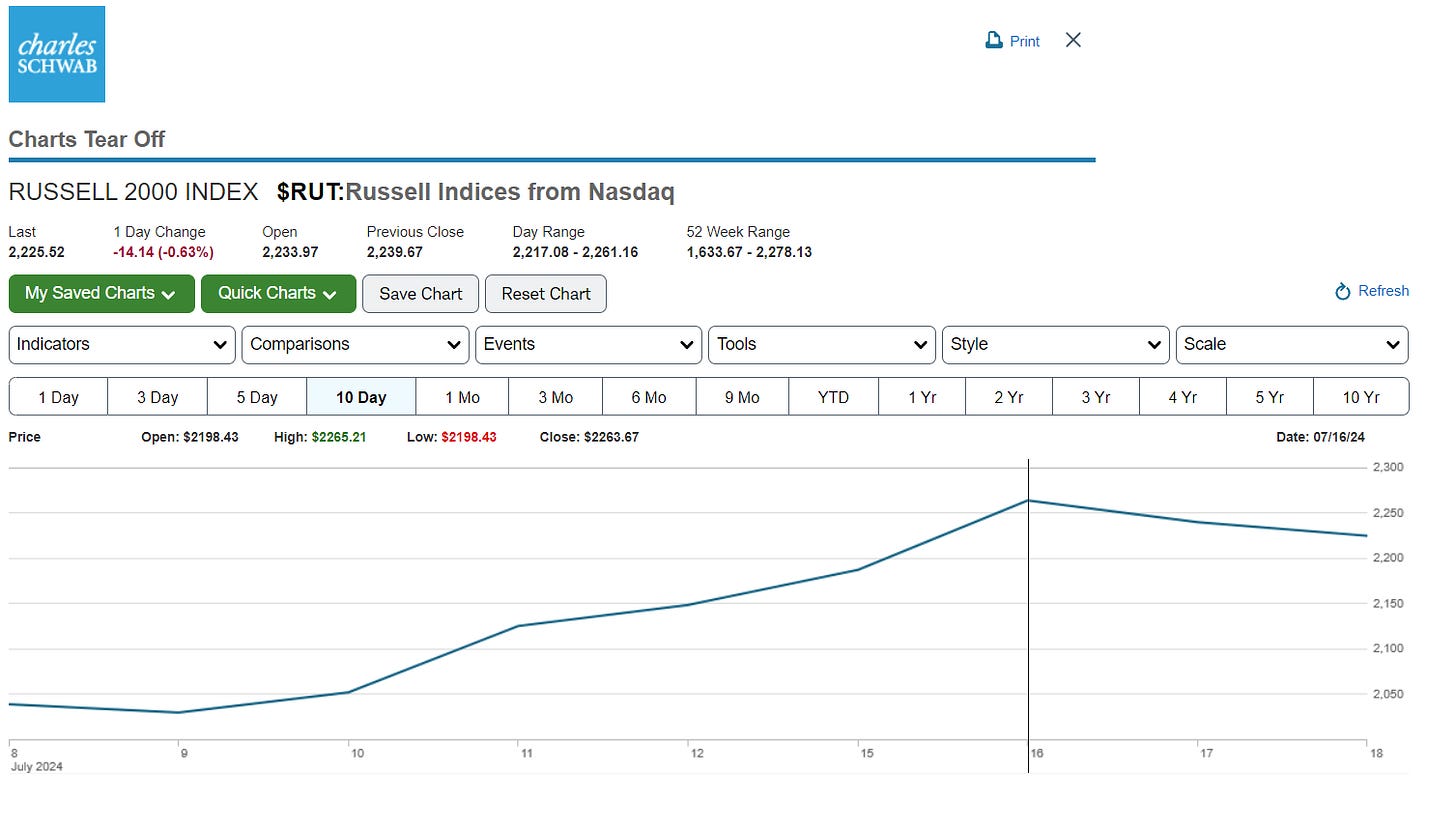This screenshot has width=1456, height=833.
Task: Select the 3 Day timeframe tab
Action: point(157,397)
